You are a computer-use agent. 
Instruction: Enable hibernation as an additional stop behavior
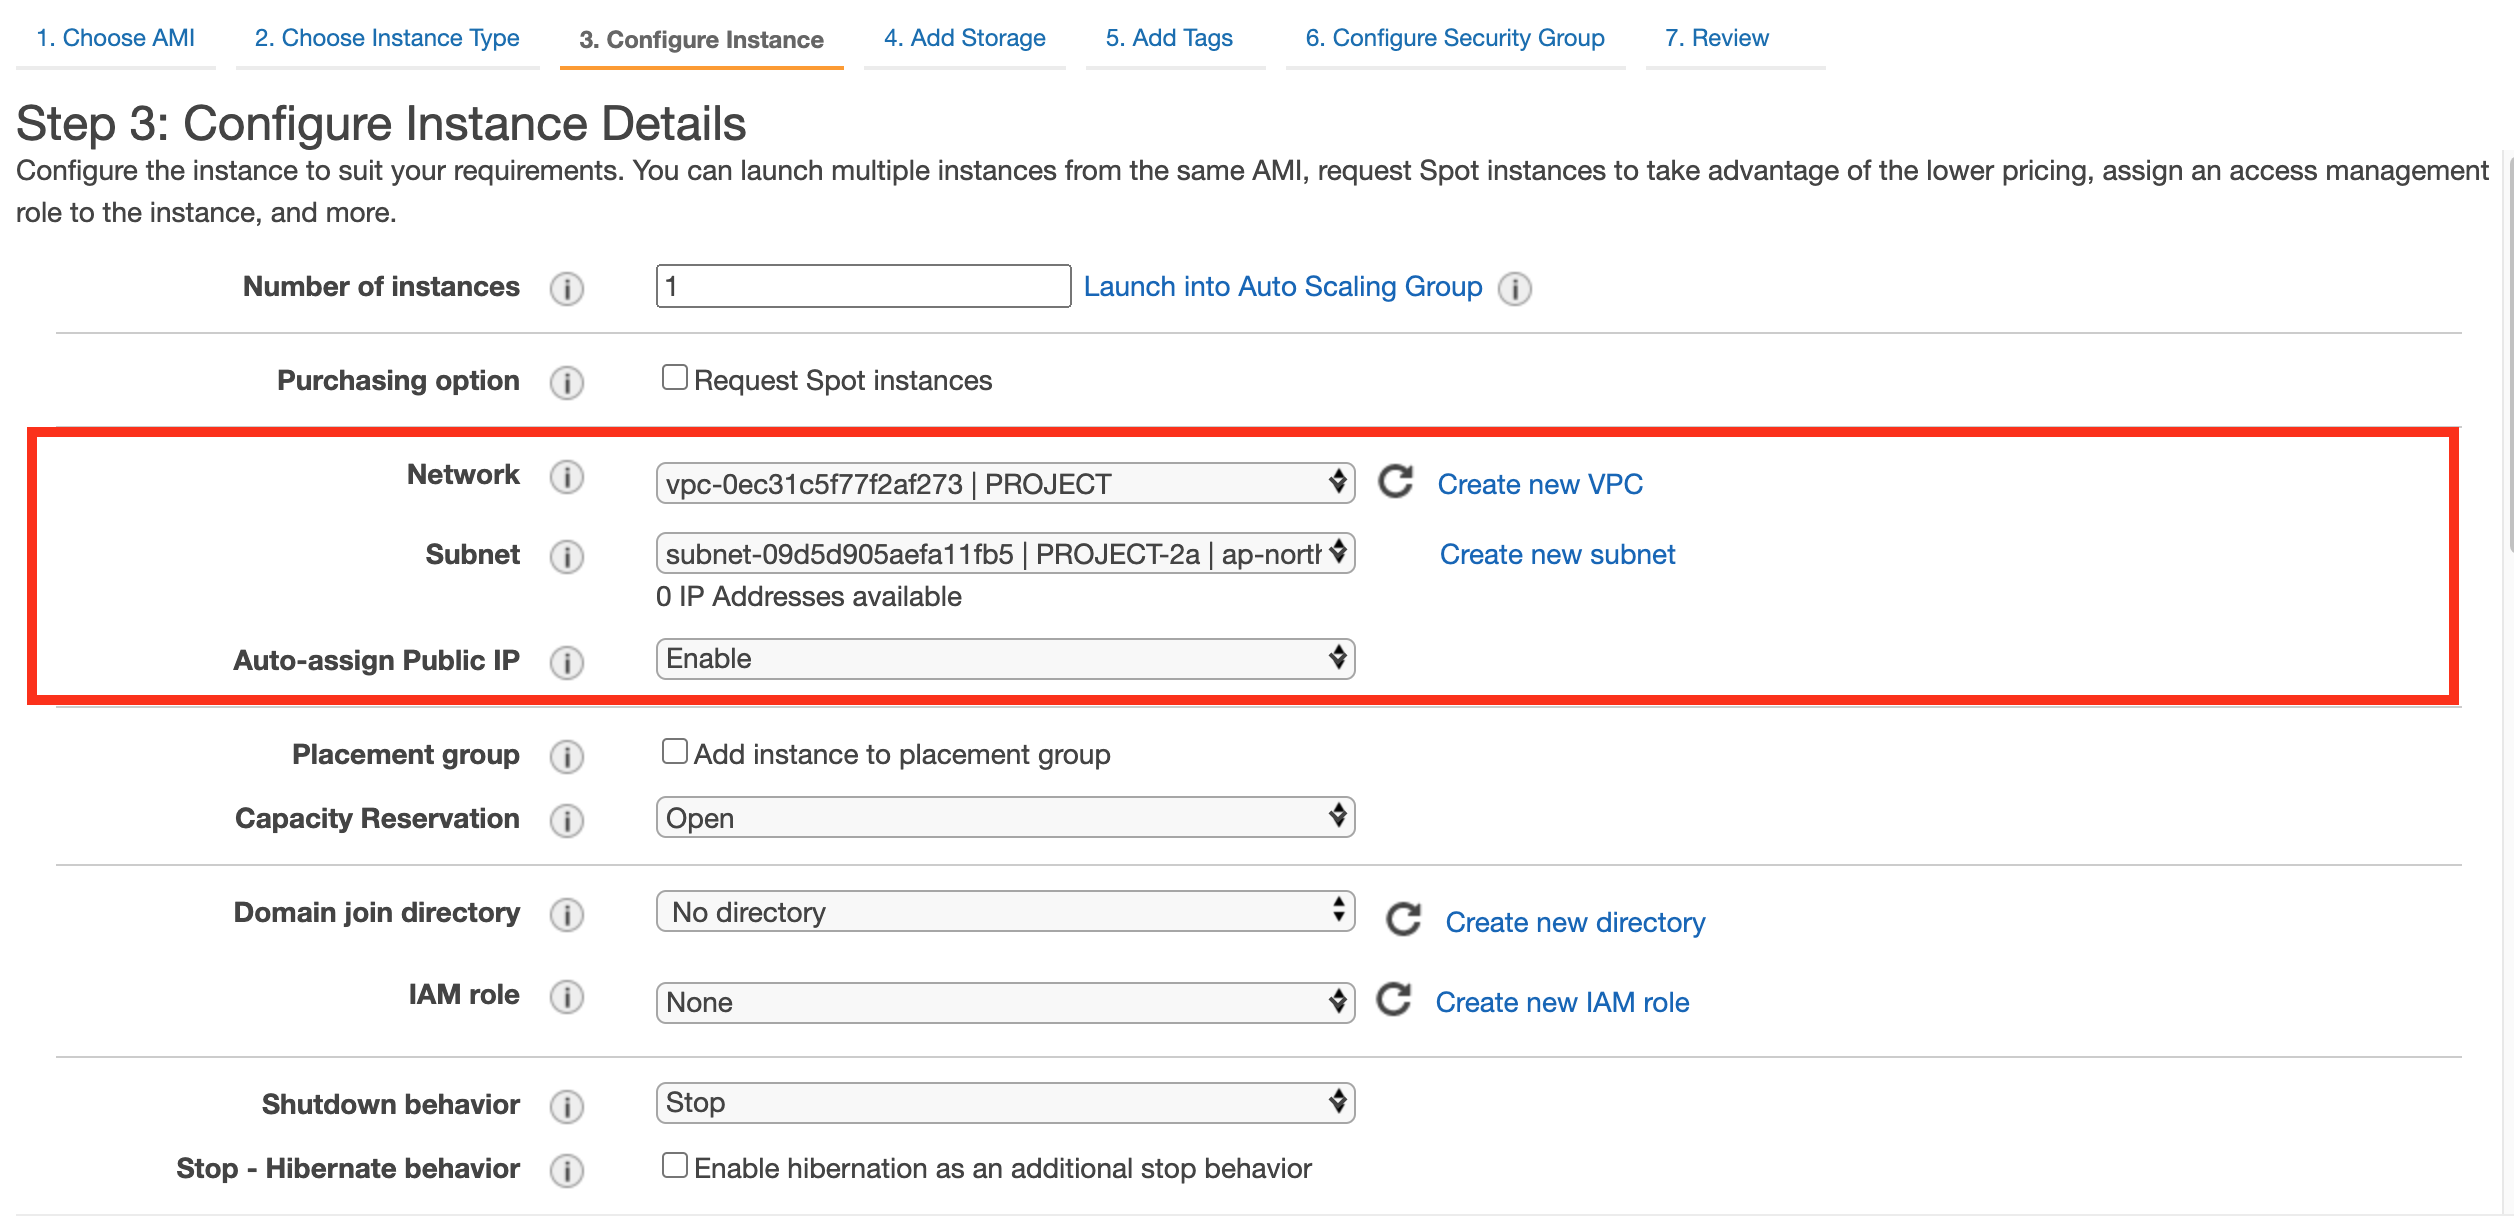click(x=675, y=1166)
